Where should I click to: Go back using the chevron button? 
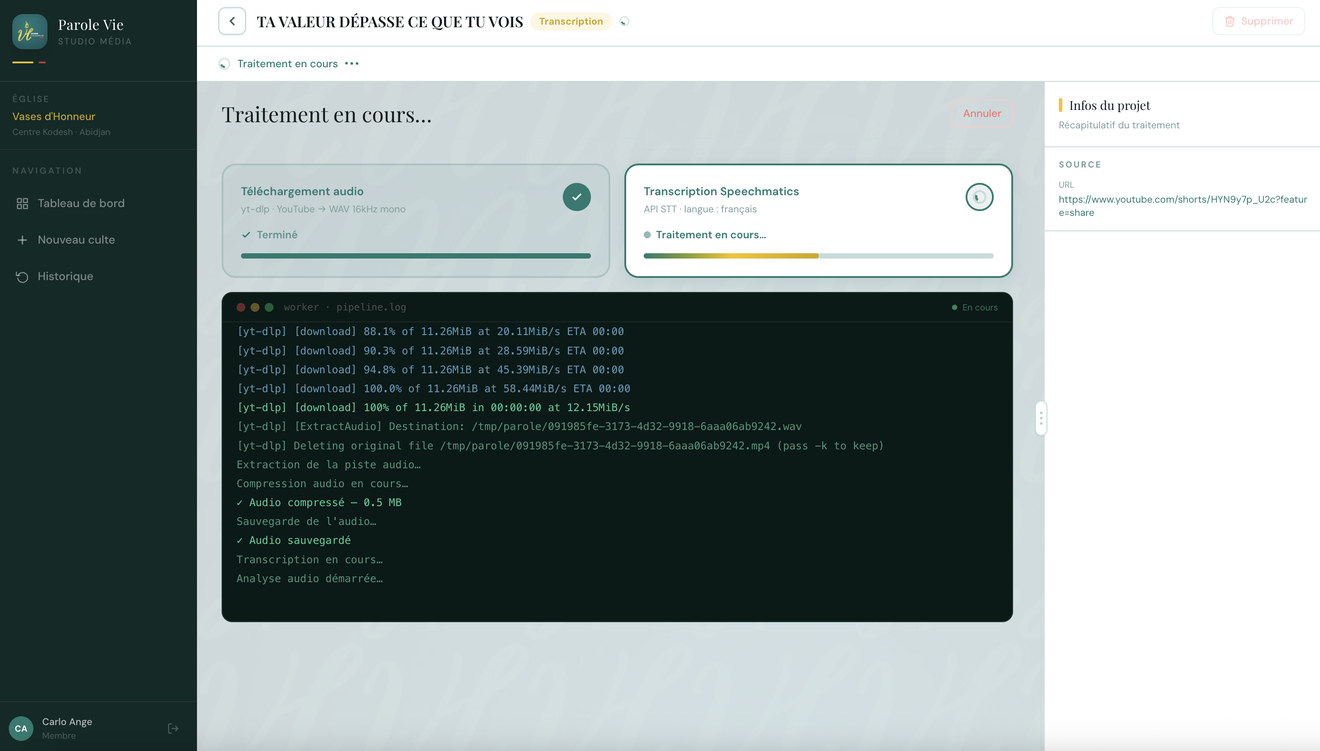point(232,21)
